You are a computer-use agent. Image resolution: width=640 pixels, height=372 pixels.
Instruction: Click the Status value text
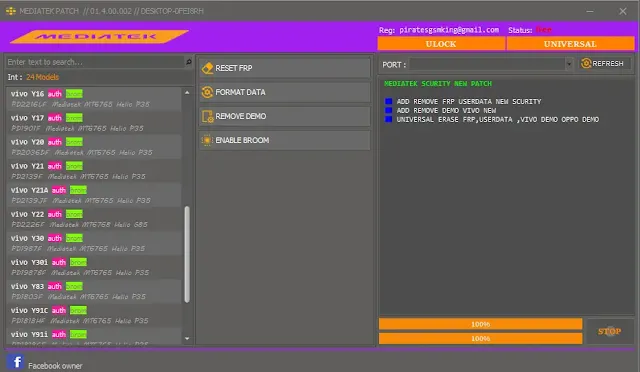[x=544, y=30]
